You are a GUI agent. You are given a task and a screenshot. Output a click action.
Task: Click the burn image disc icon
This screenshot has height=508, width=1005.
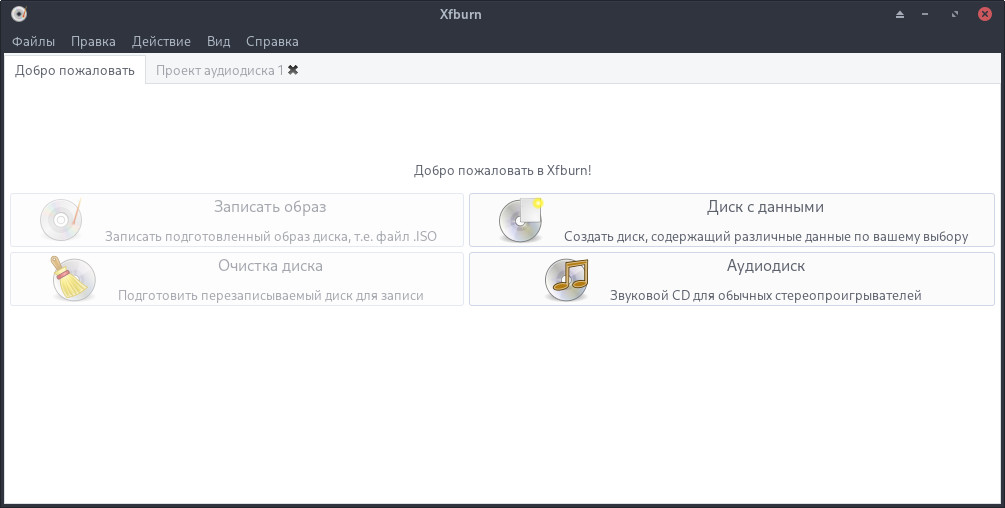point(61,220)
